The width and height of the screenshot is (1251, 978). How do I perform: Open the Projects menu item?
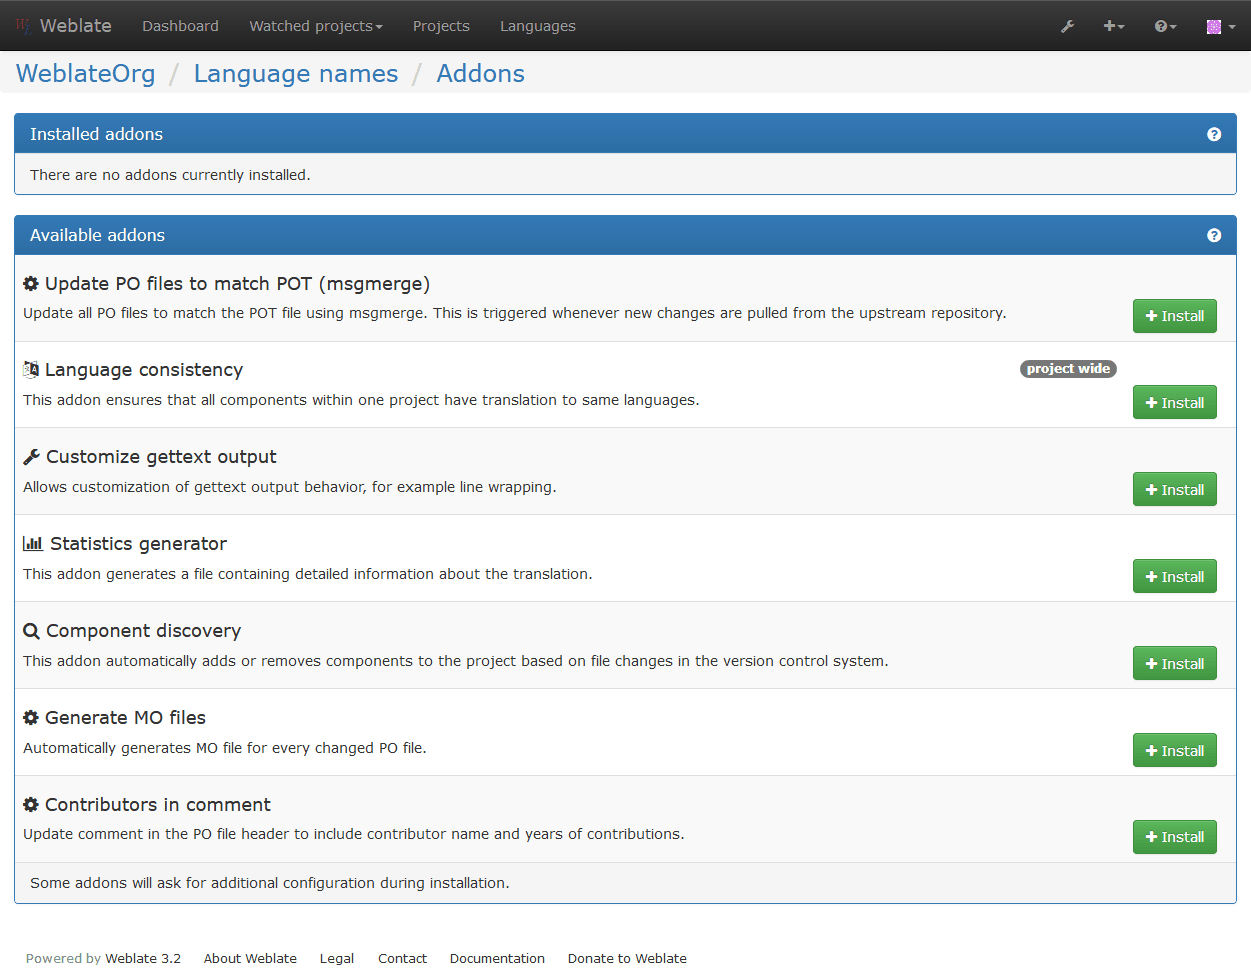441,26
